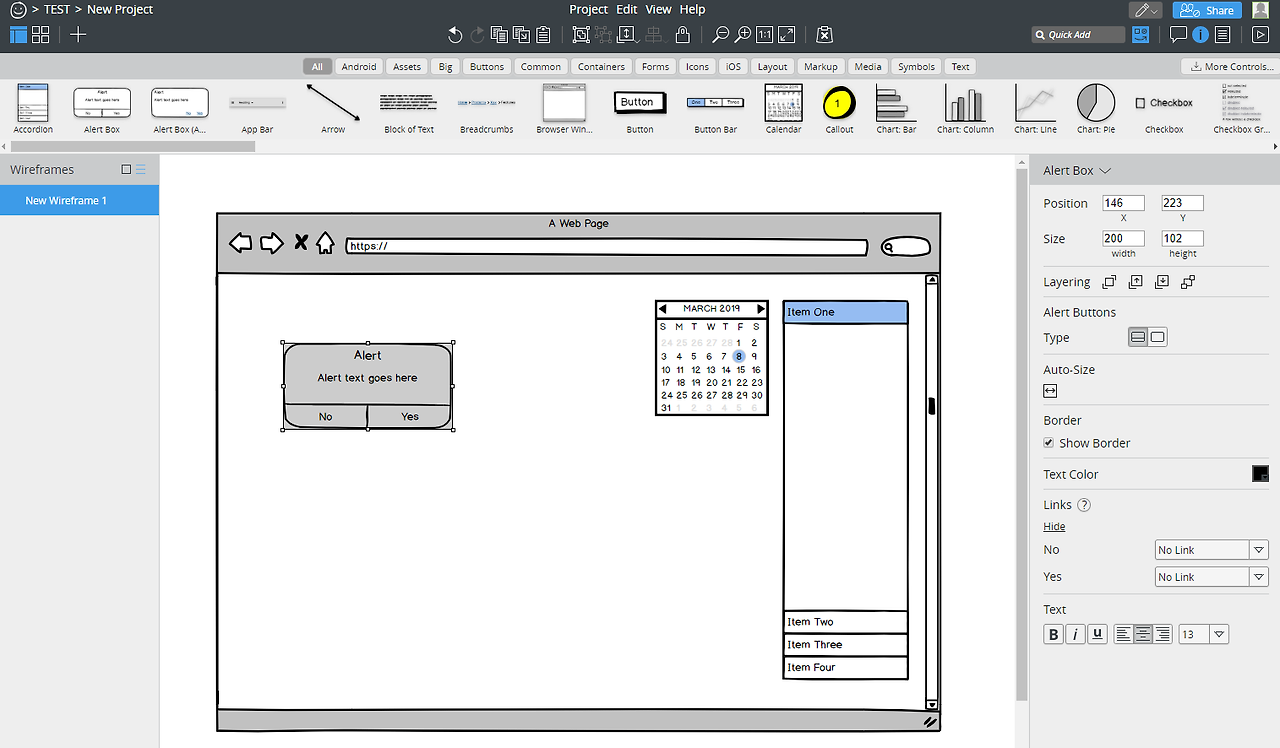Zoom in on the canvas
The height and width of the screenshot is (748, 1280).
coord(743,35)
